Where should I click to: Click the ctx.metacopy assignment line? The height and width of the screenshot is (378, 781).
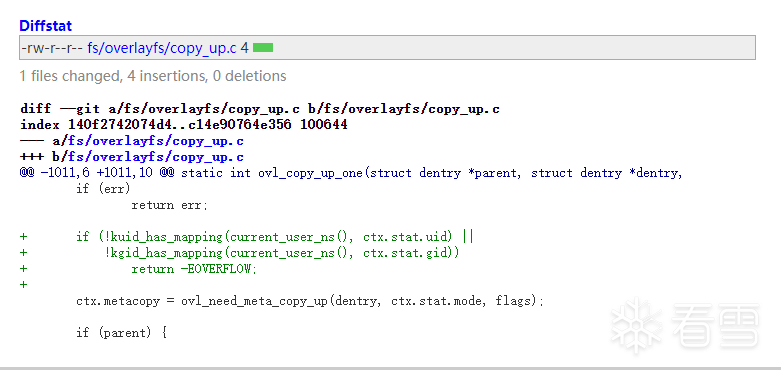310,301
